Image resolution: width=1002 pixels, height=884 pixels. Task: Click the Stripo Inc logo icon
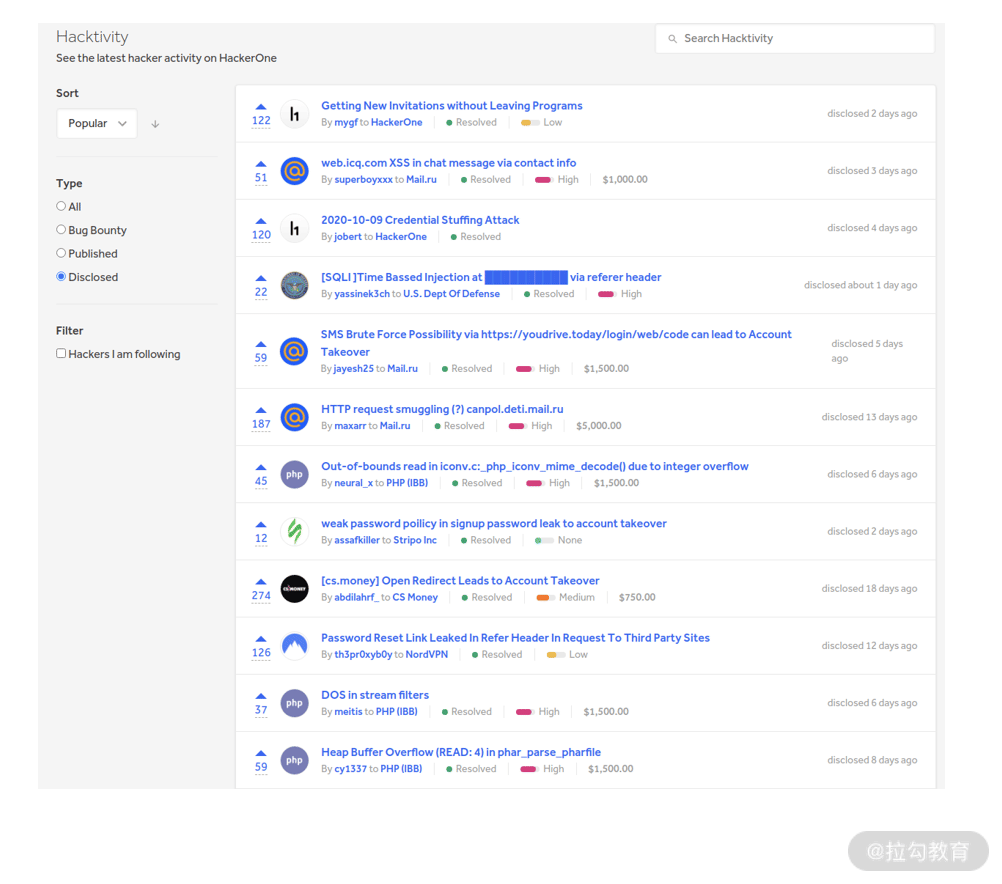tap(295, 531)
